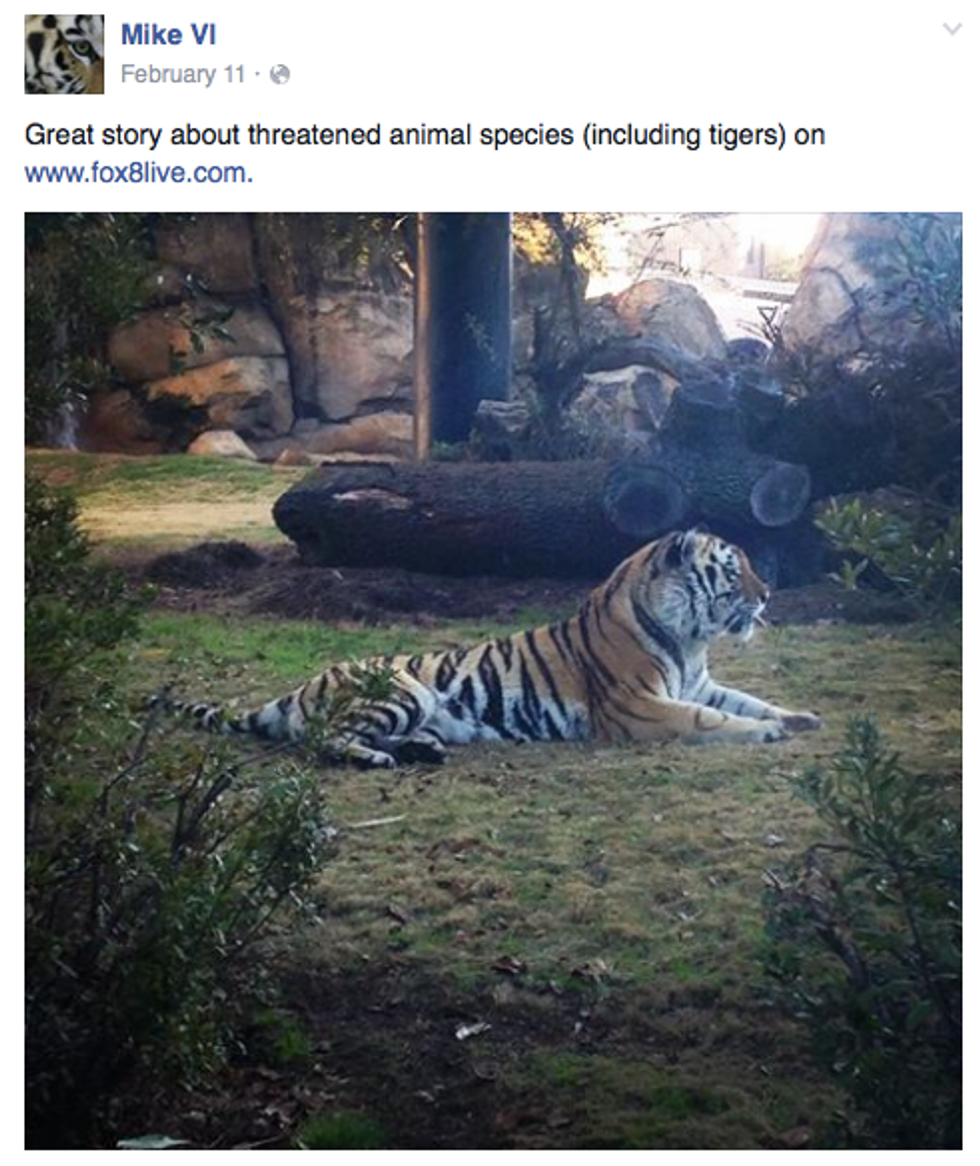Click the grass directly in front of tiger
The image size is (980, 1166).
(x=600, y=800)
